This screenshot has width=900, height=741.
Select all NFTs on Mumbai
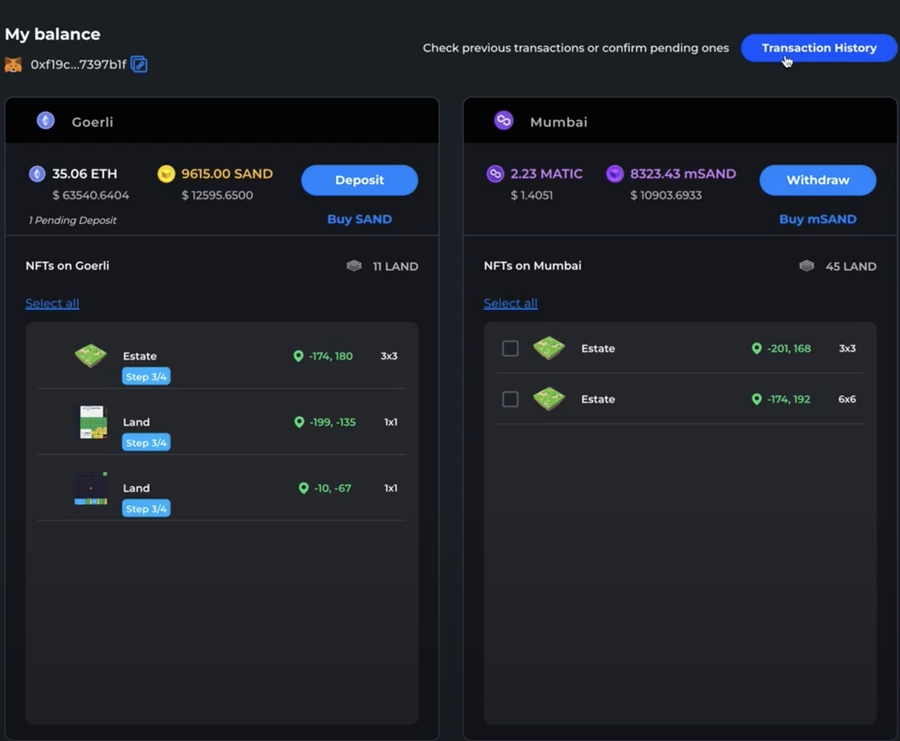[x=510, y=303]
